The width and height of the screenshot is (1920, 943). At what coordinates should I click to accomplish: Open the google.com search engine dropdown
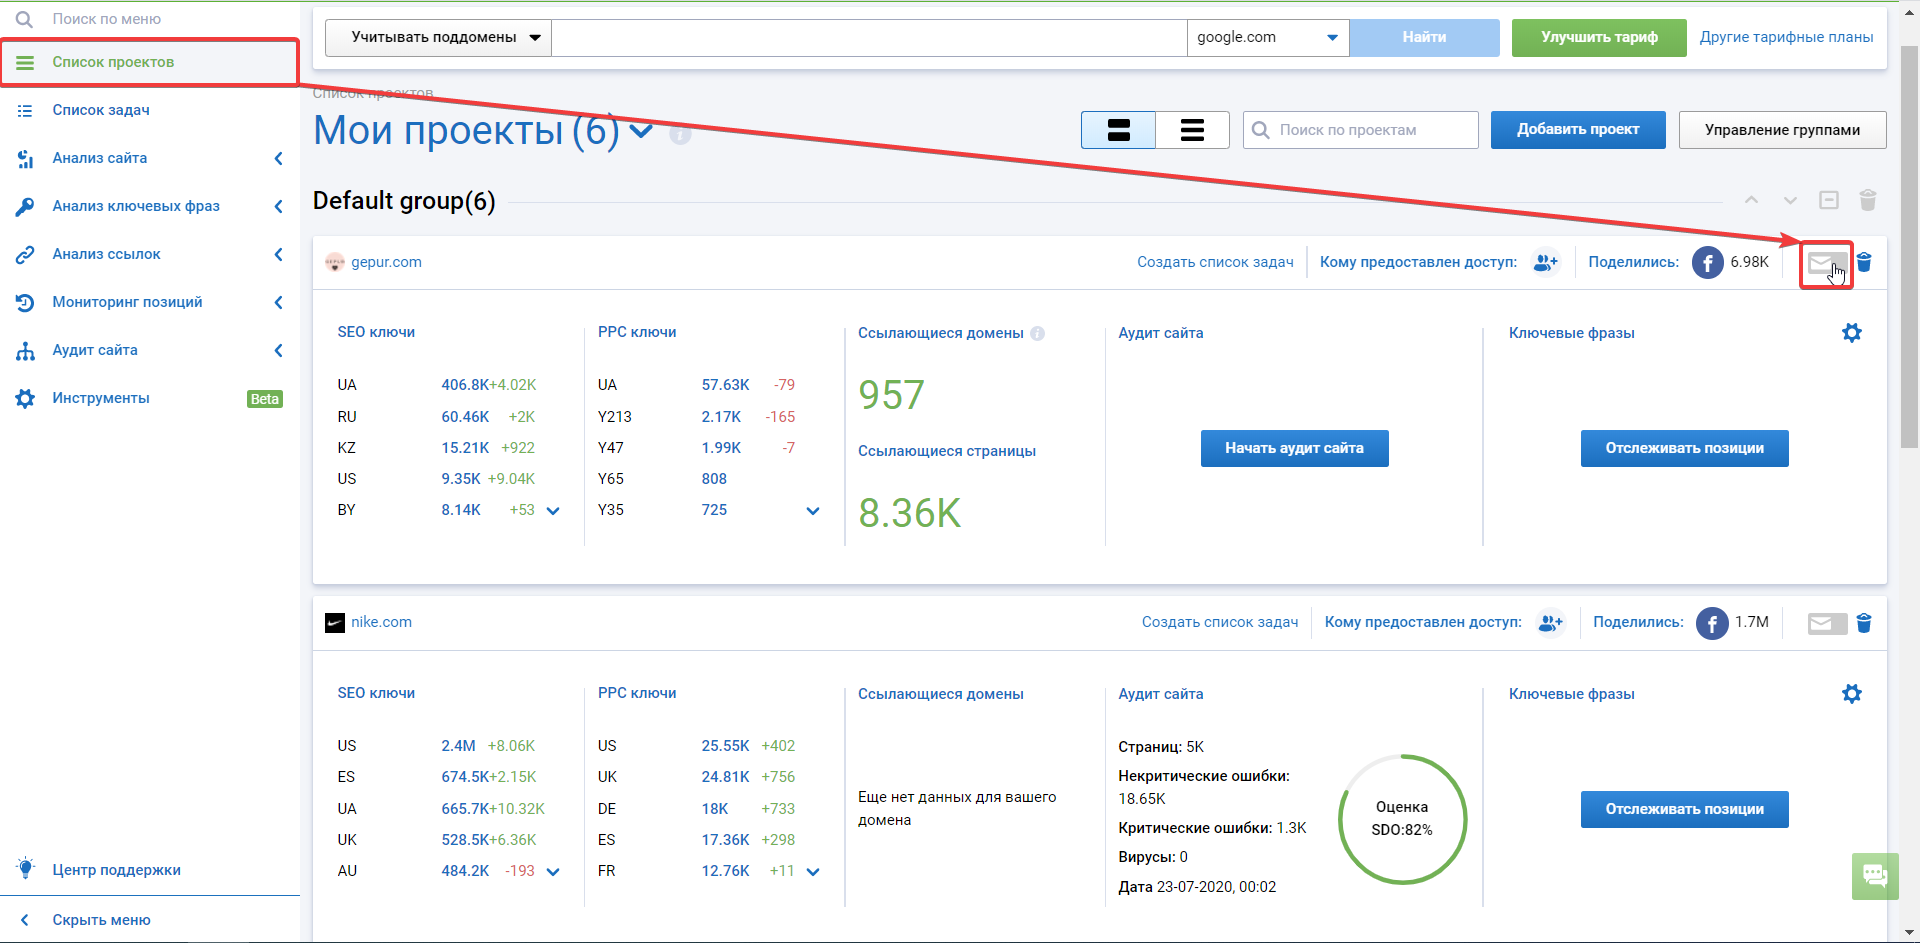[1267, 38]
